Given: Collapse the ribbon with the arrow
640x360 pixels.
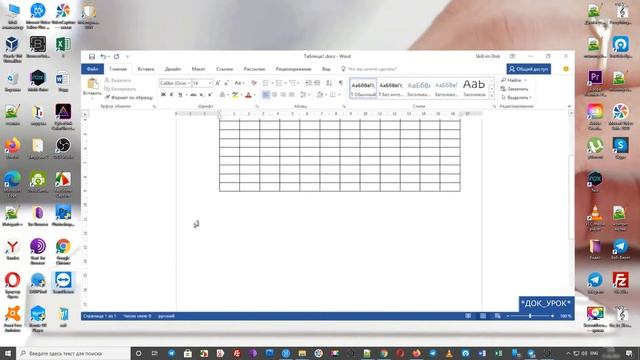Looking at the screenshot, I should [569, 107].
